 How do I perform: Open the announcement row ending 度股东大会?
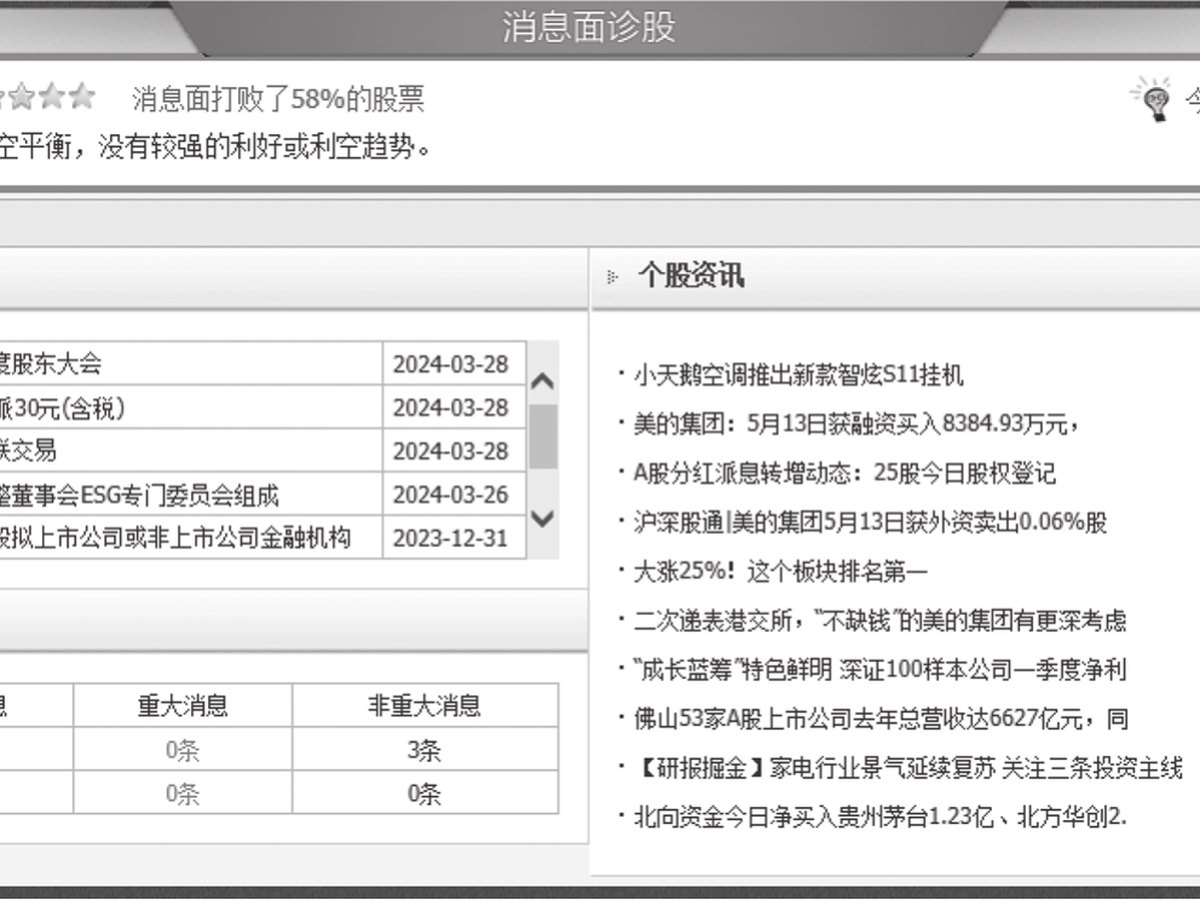coord(191,364)
